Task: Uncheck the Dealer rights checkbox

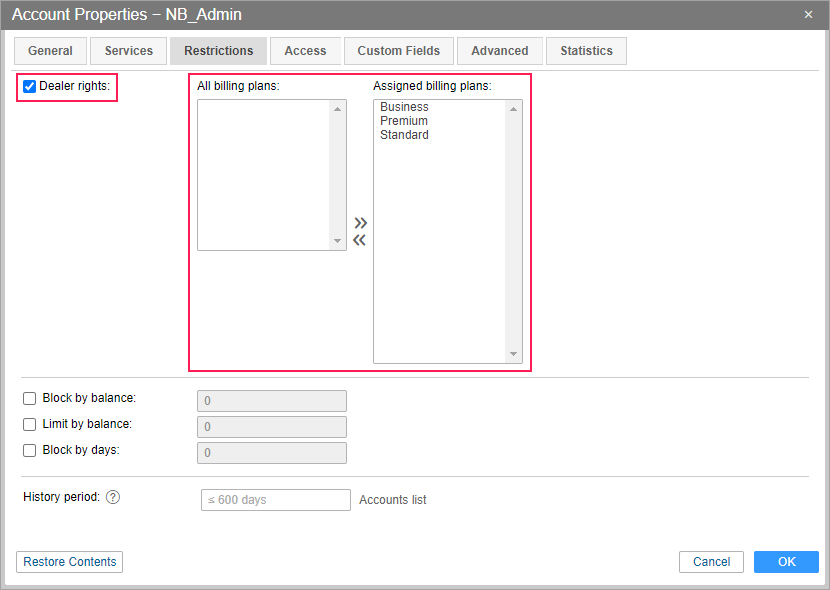Action: click(x=30, y=87)
